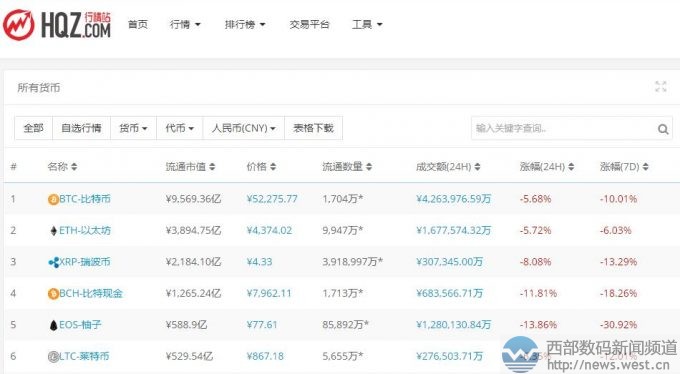Viewport: 680px width, 374px height.
Task: Expand the 货币 filter dropdown
Action: 133,128
